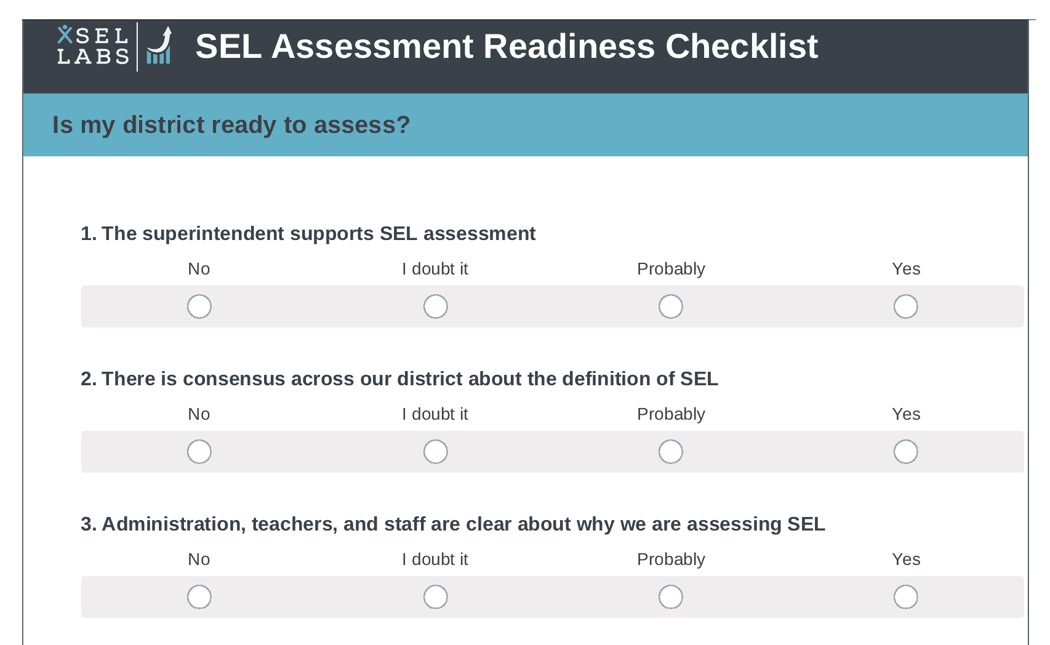
Task: Select "No" for staff clarity on assessing SEL
Action: point(199,596)
